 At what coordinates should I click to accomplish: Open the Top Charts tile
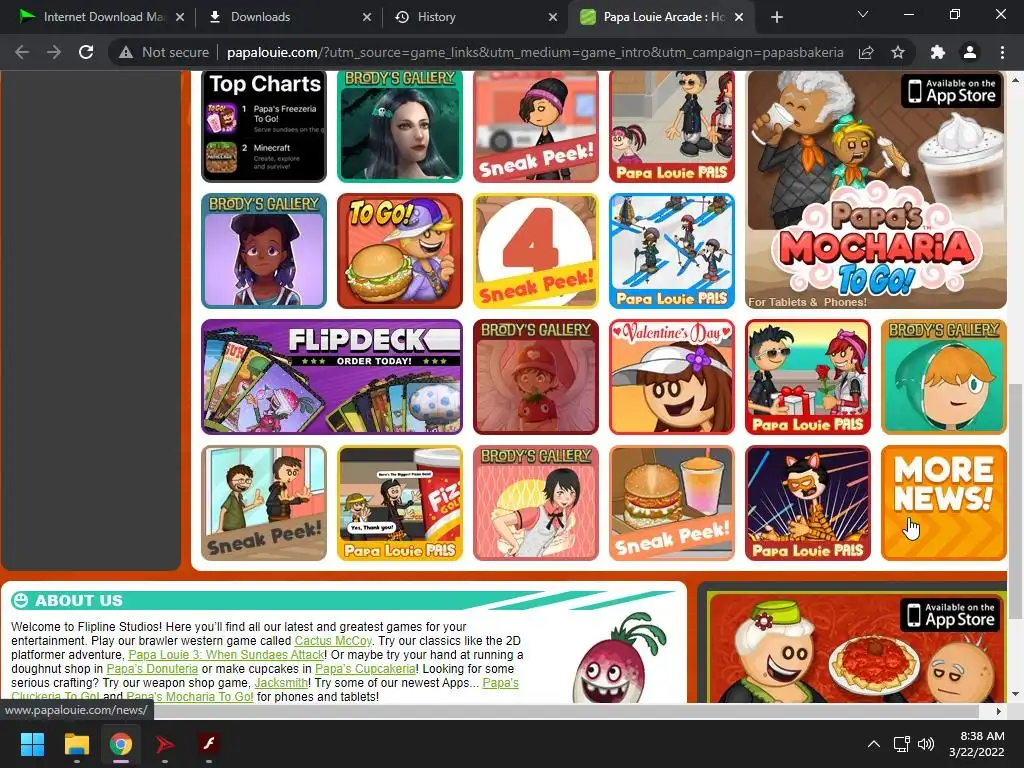[x=264, y=126]
